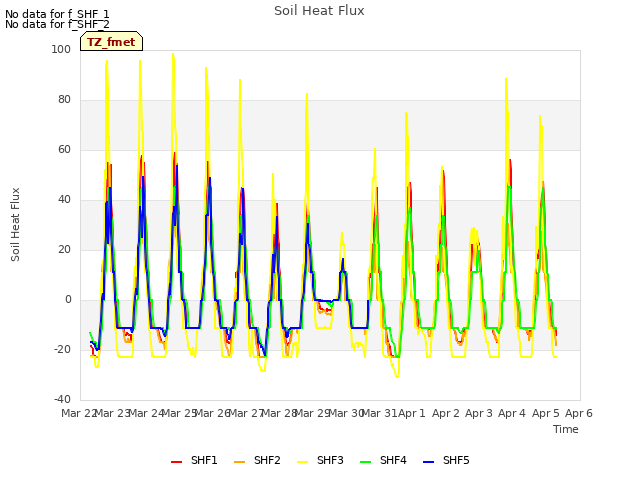
Task: Select the SHF1 legend label
Action: click(204, 460)
